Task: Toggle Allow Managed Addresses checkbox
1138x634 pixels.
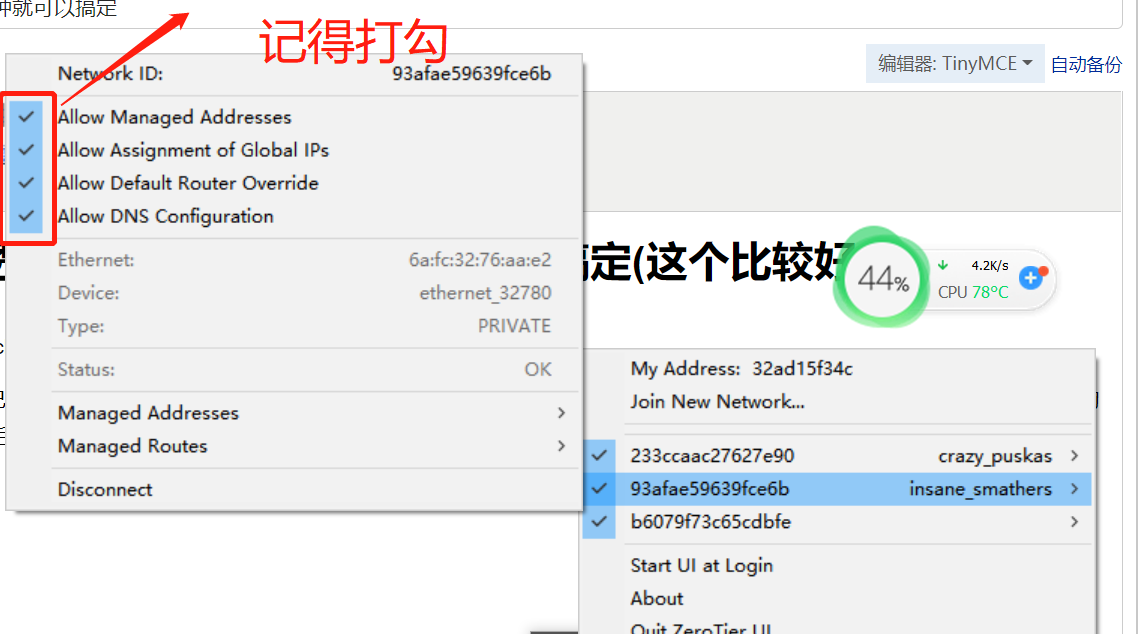Action: pyautogui.click(x=26, y=117)
